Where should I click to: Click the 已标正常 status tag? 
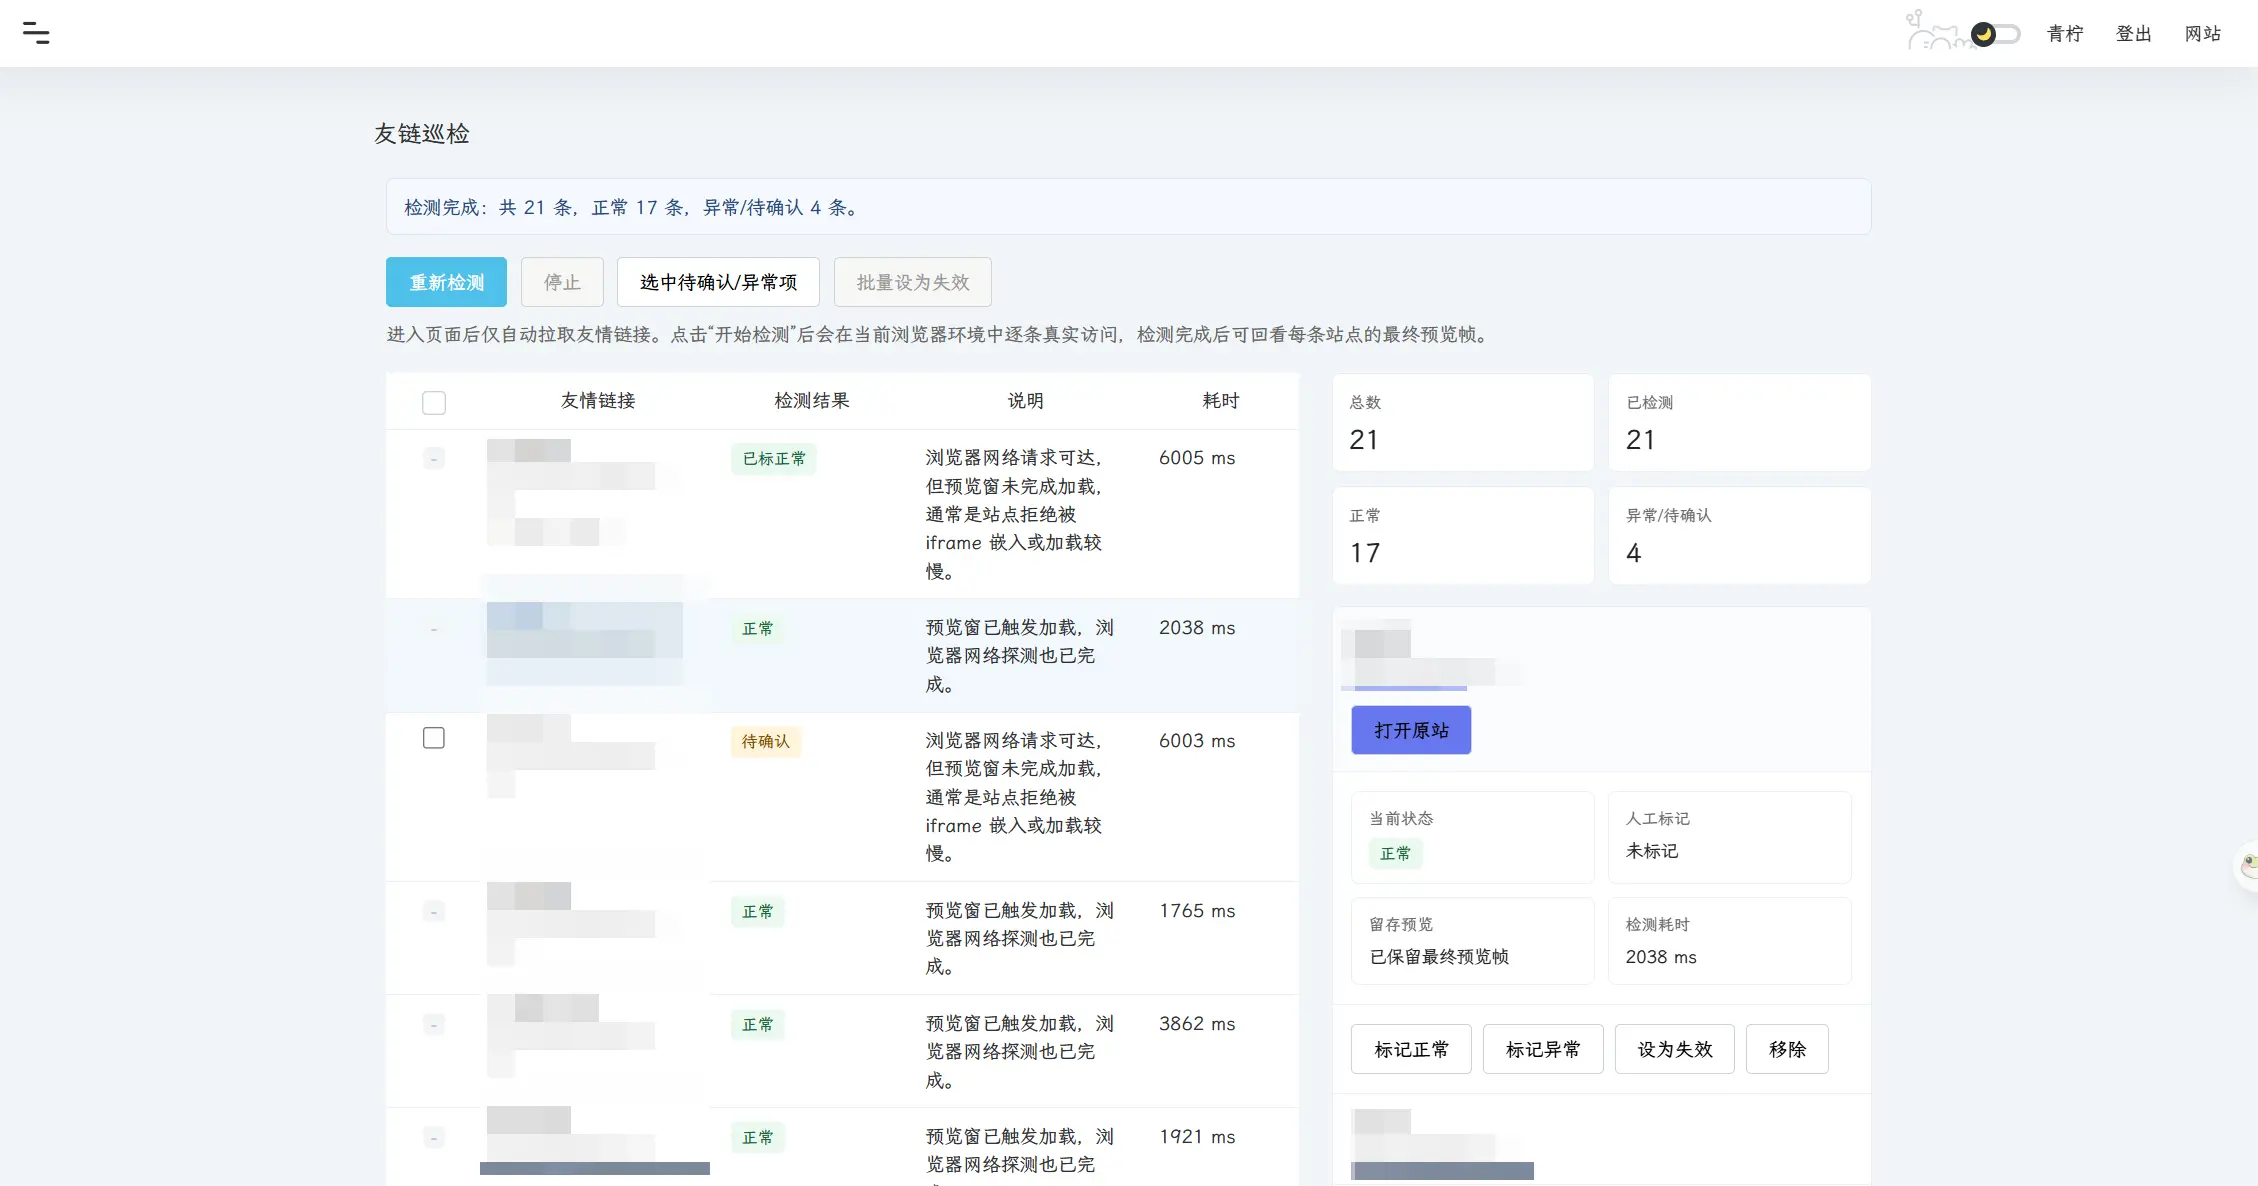coord(774,458)
